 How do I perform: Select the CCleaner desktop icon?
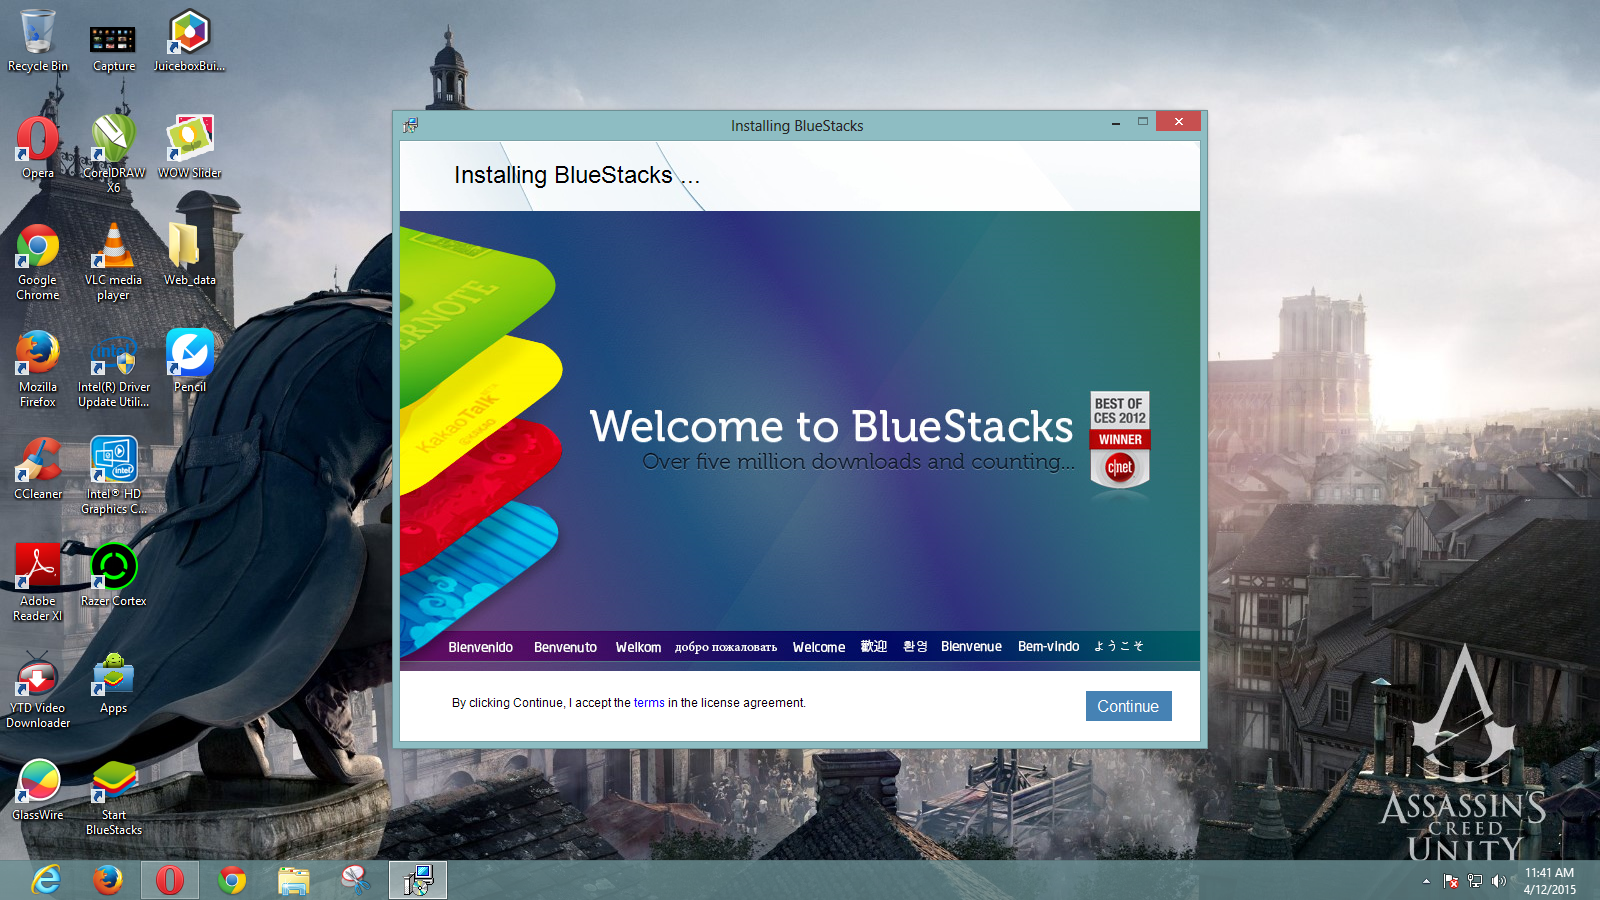pyautogui.click(x=38, y=469)
